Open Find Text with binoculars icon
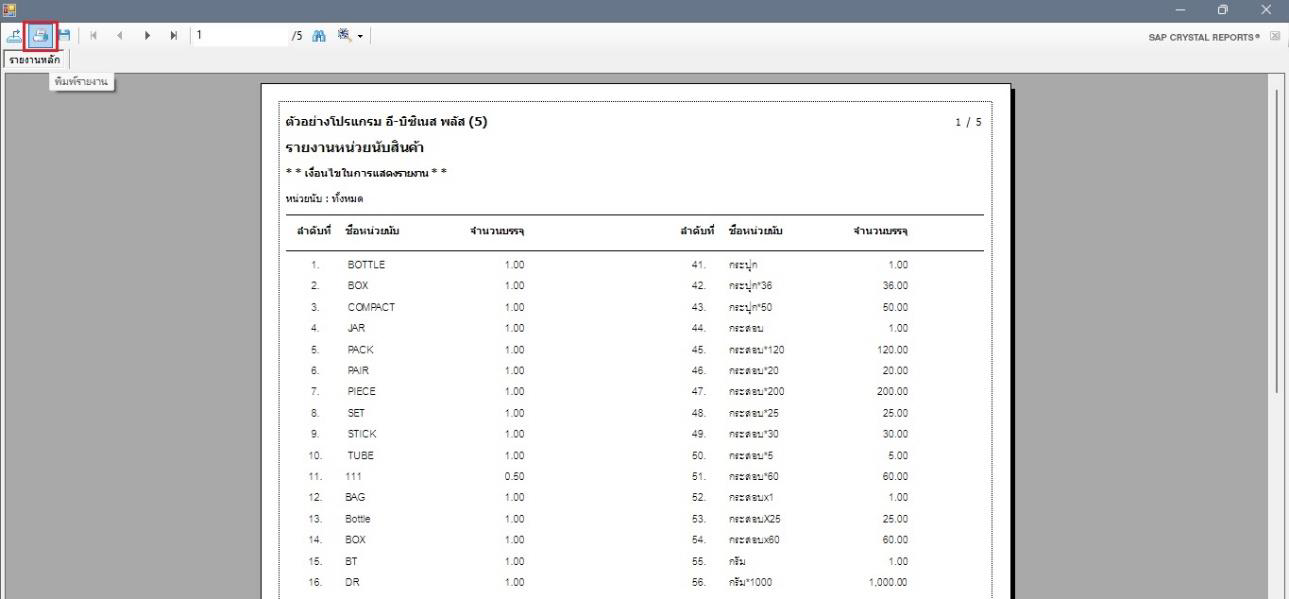This screenshot has height=599, width=1289. pyautogui.click(x=322, y=36)
